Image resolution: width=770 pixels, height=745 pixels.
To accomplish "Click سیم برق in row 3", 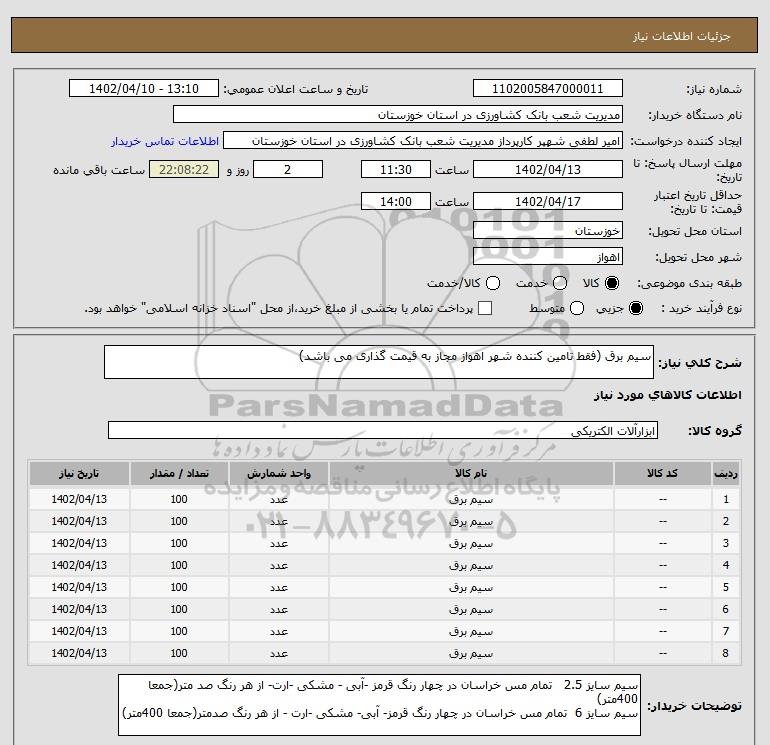I will pyautogui.click(x=470, y=544).
